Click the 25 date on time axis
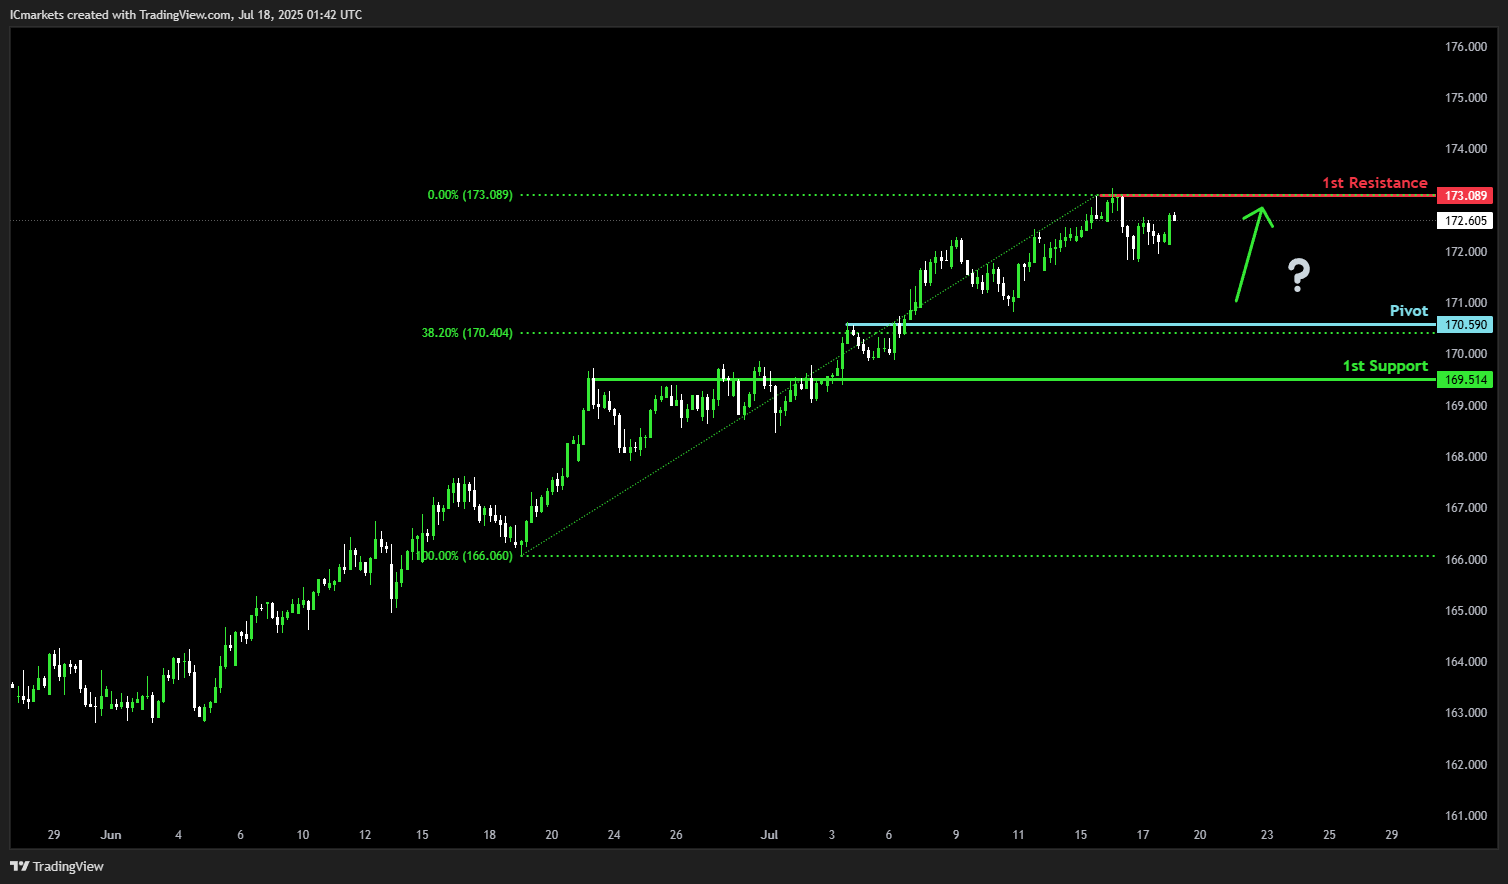The height and width of the screenshot is (884, 1508). (x=1329, y=835)
